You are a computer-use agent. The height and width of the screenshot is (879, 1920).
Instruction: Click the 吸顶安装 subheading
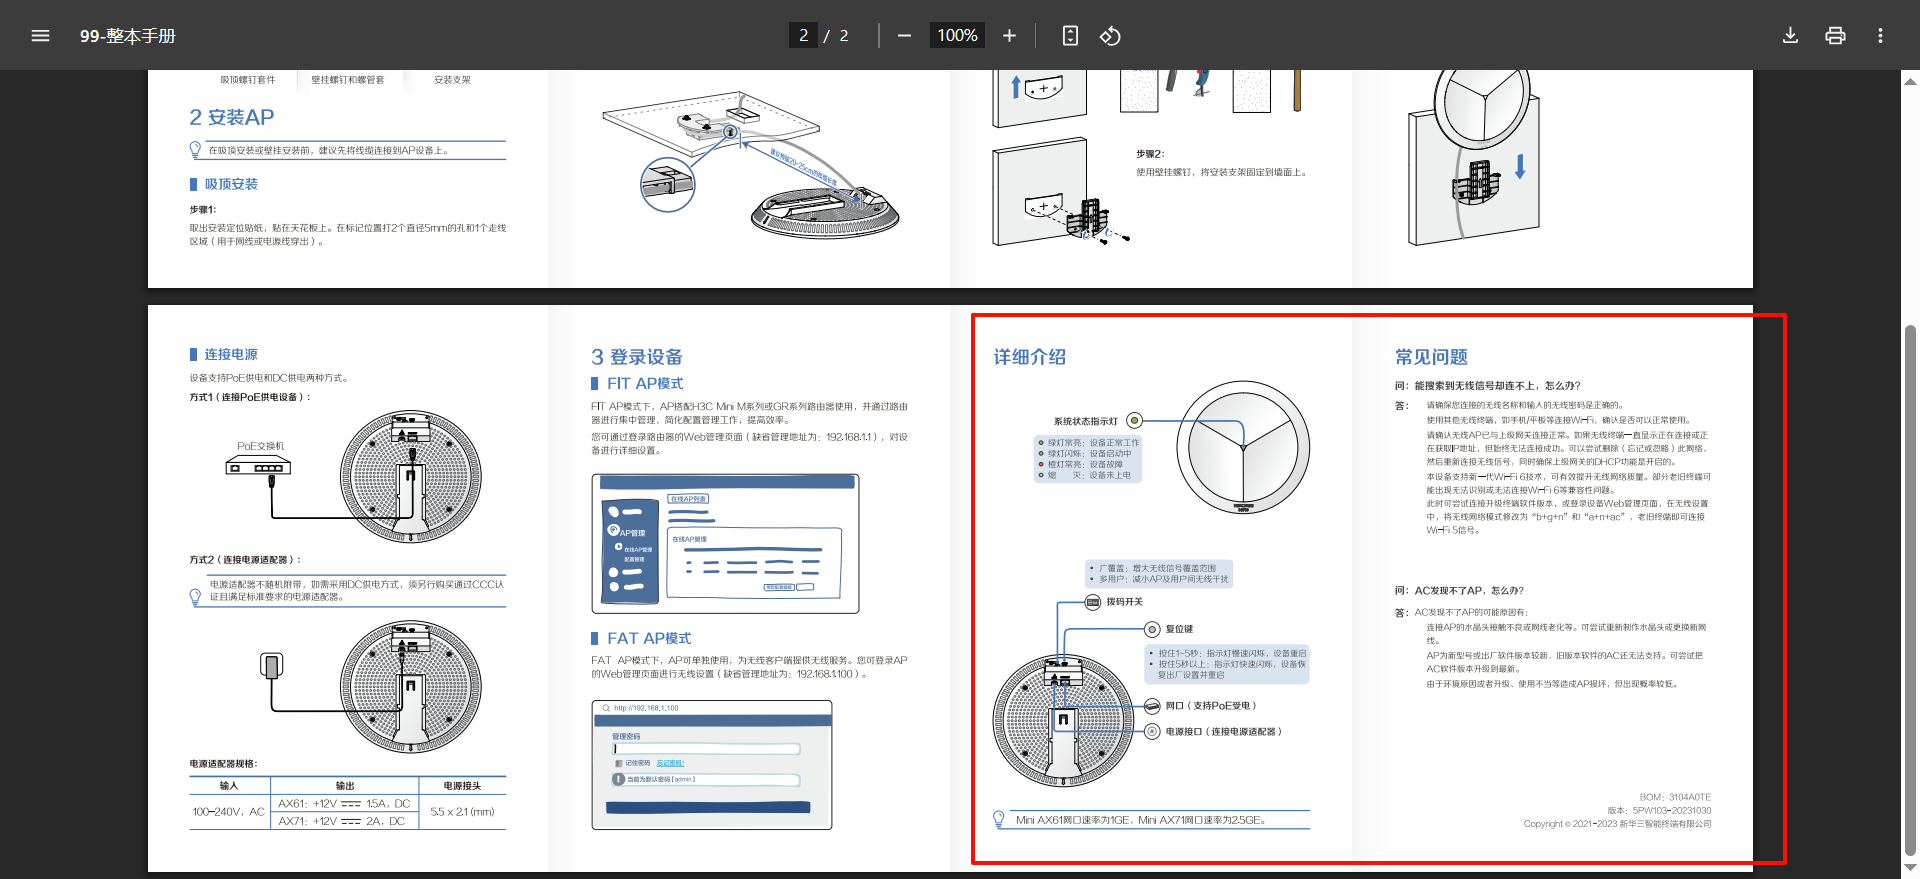pos(231,184)
